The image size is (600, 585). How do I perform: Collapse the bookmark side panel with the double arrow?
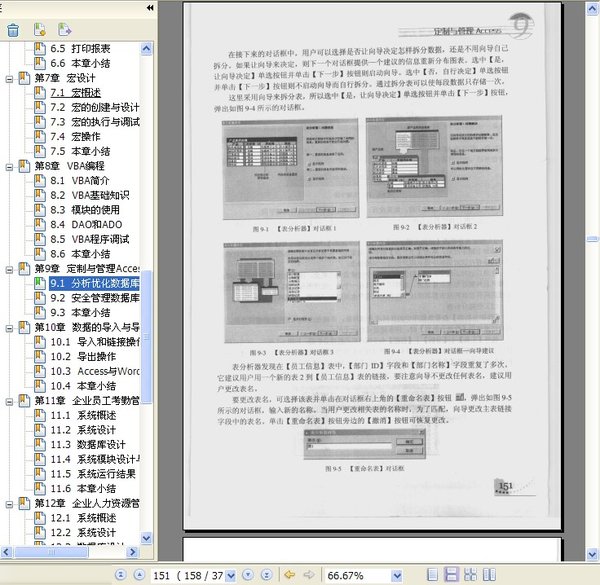tap(150, 7)
